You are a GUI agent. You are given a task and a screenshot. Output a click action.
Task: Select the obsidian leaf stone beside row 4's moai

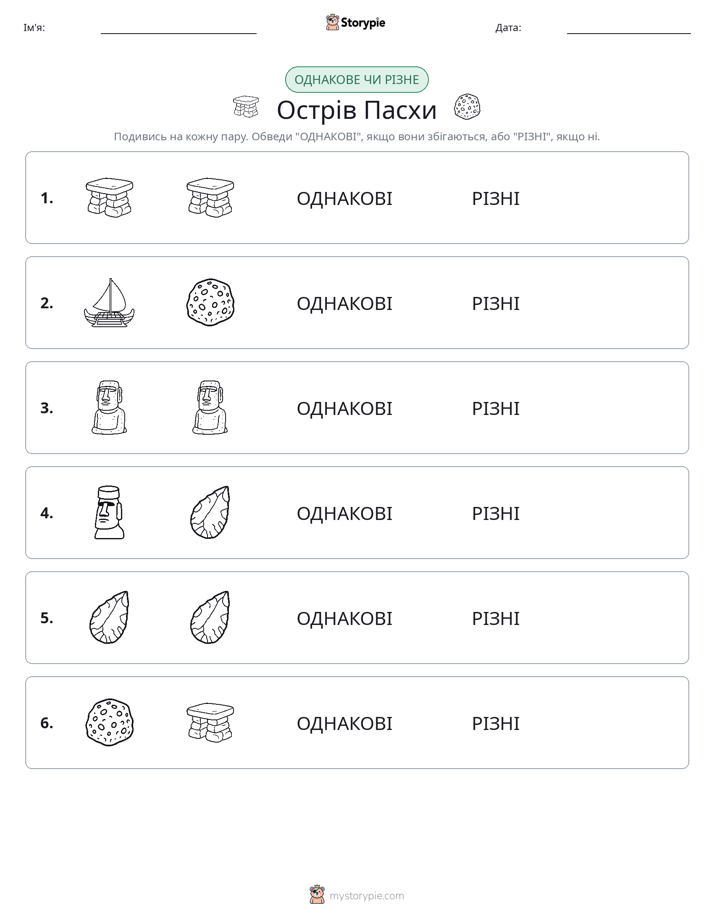tap(210, 513)
